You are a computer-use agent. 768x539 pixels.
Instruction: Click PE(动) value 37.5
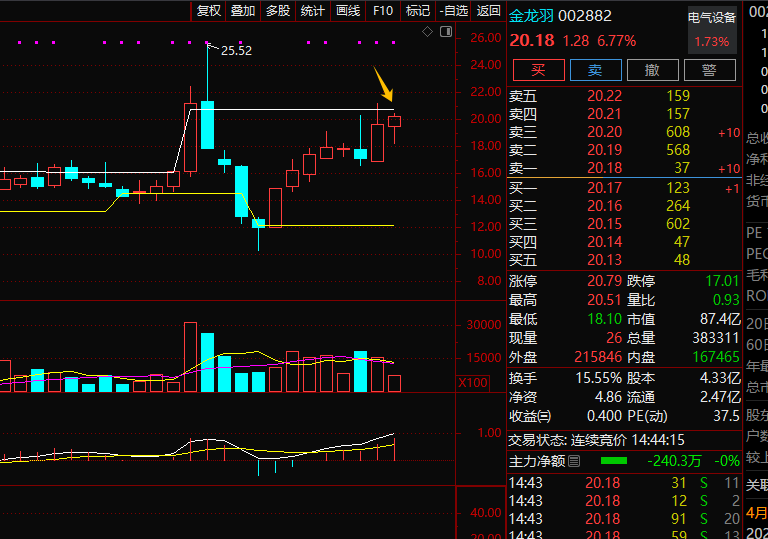pos(726,416)
